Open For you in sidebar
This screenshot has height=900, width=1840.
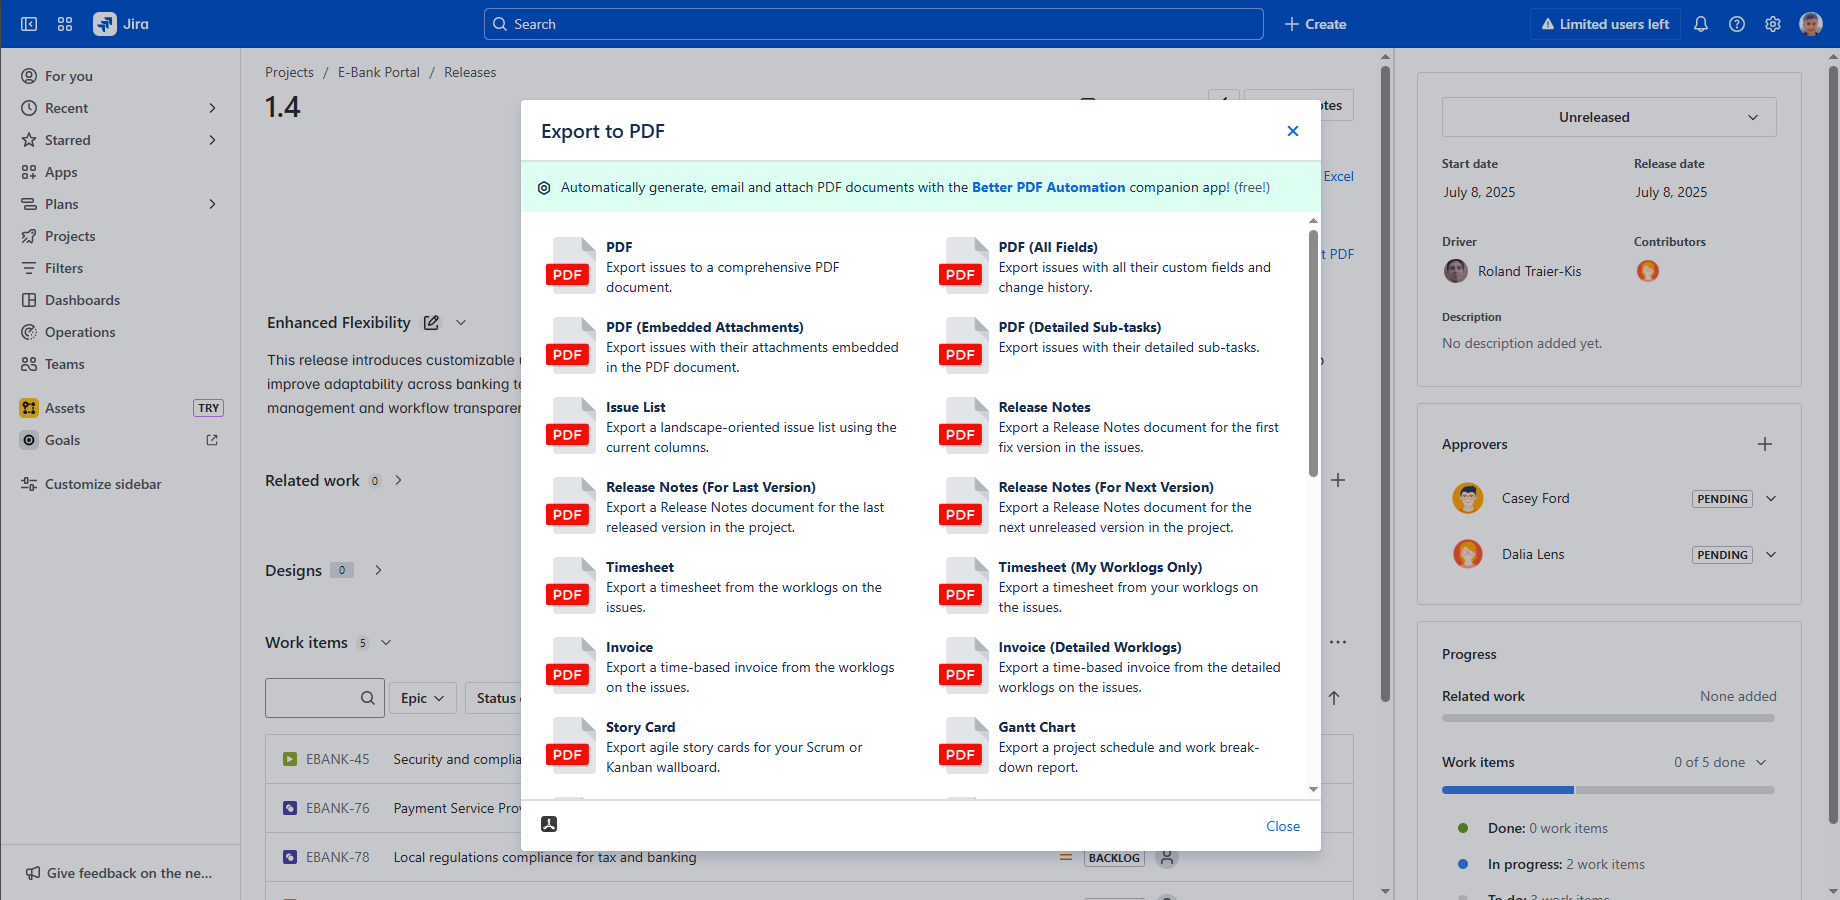[120, 76]
